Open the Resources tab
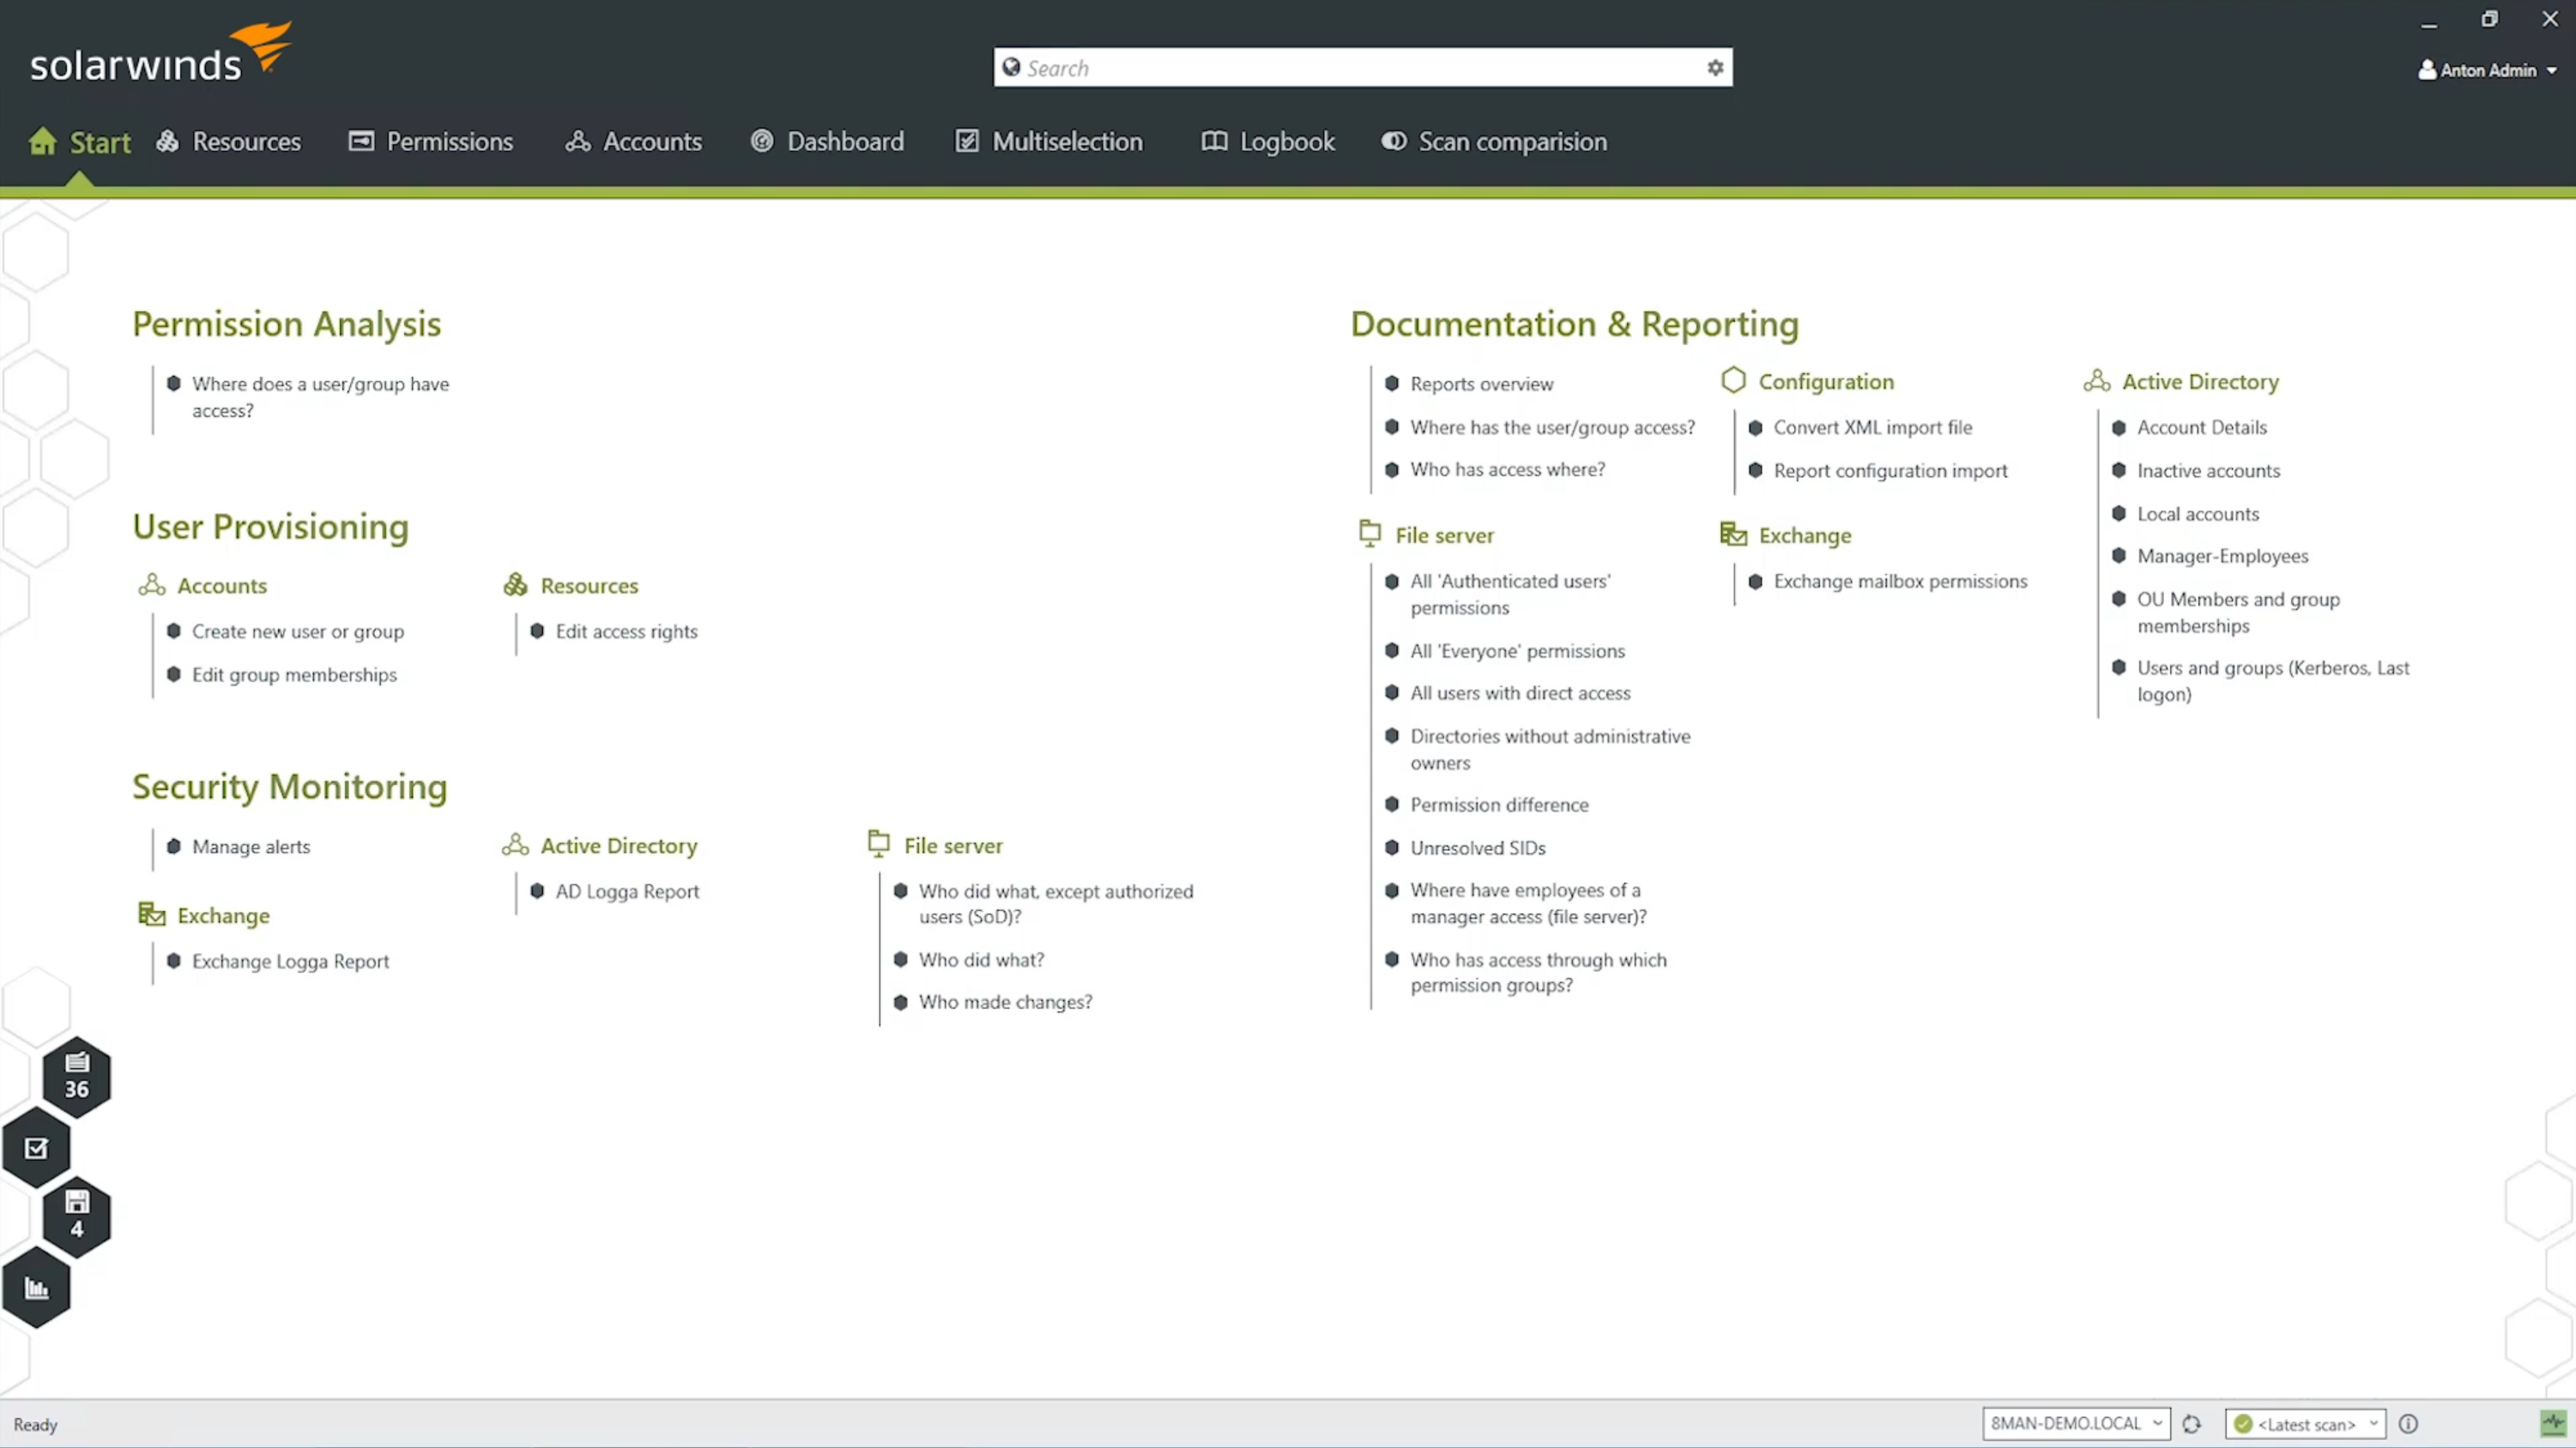2576x1448 pixels. tap(228, 141)
